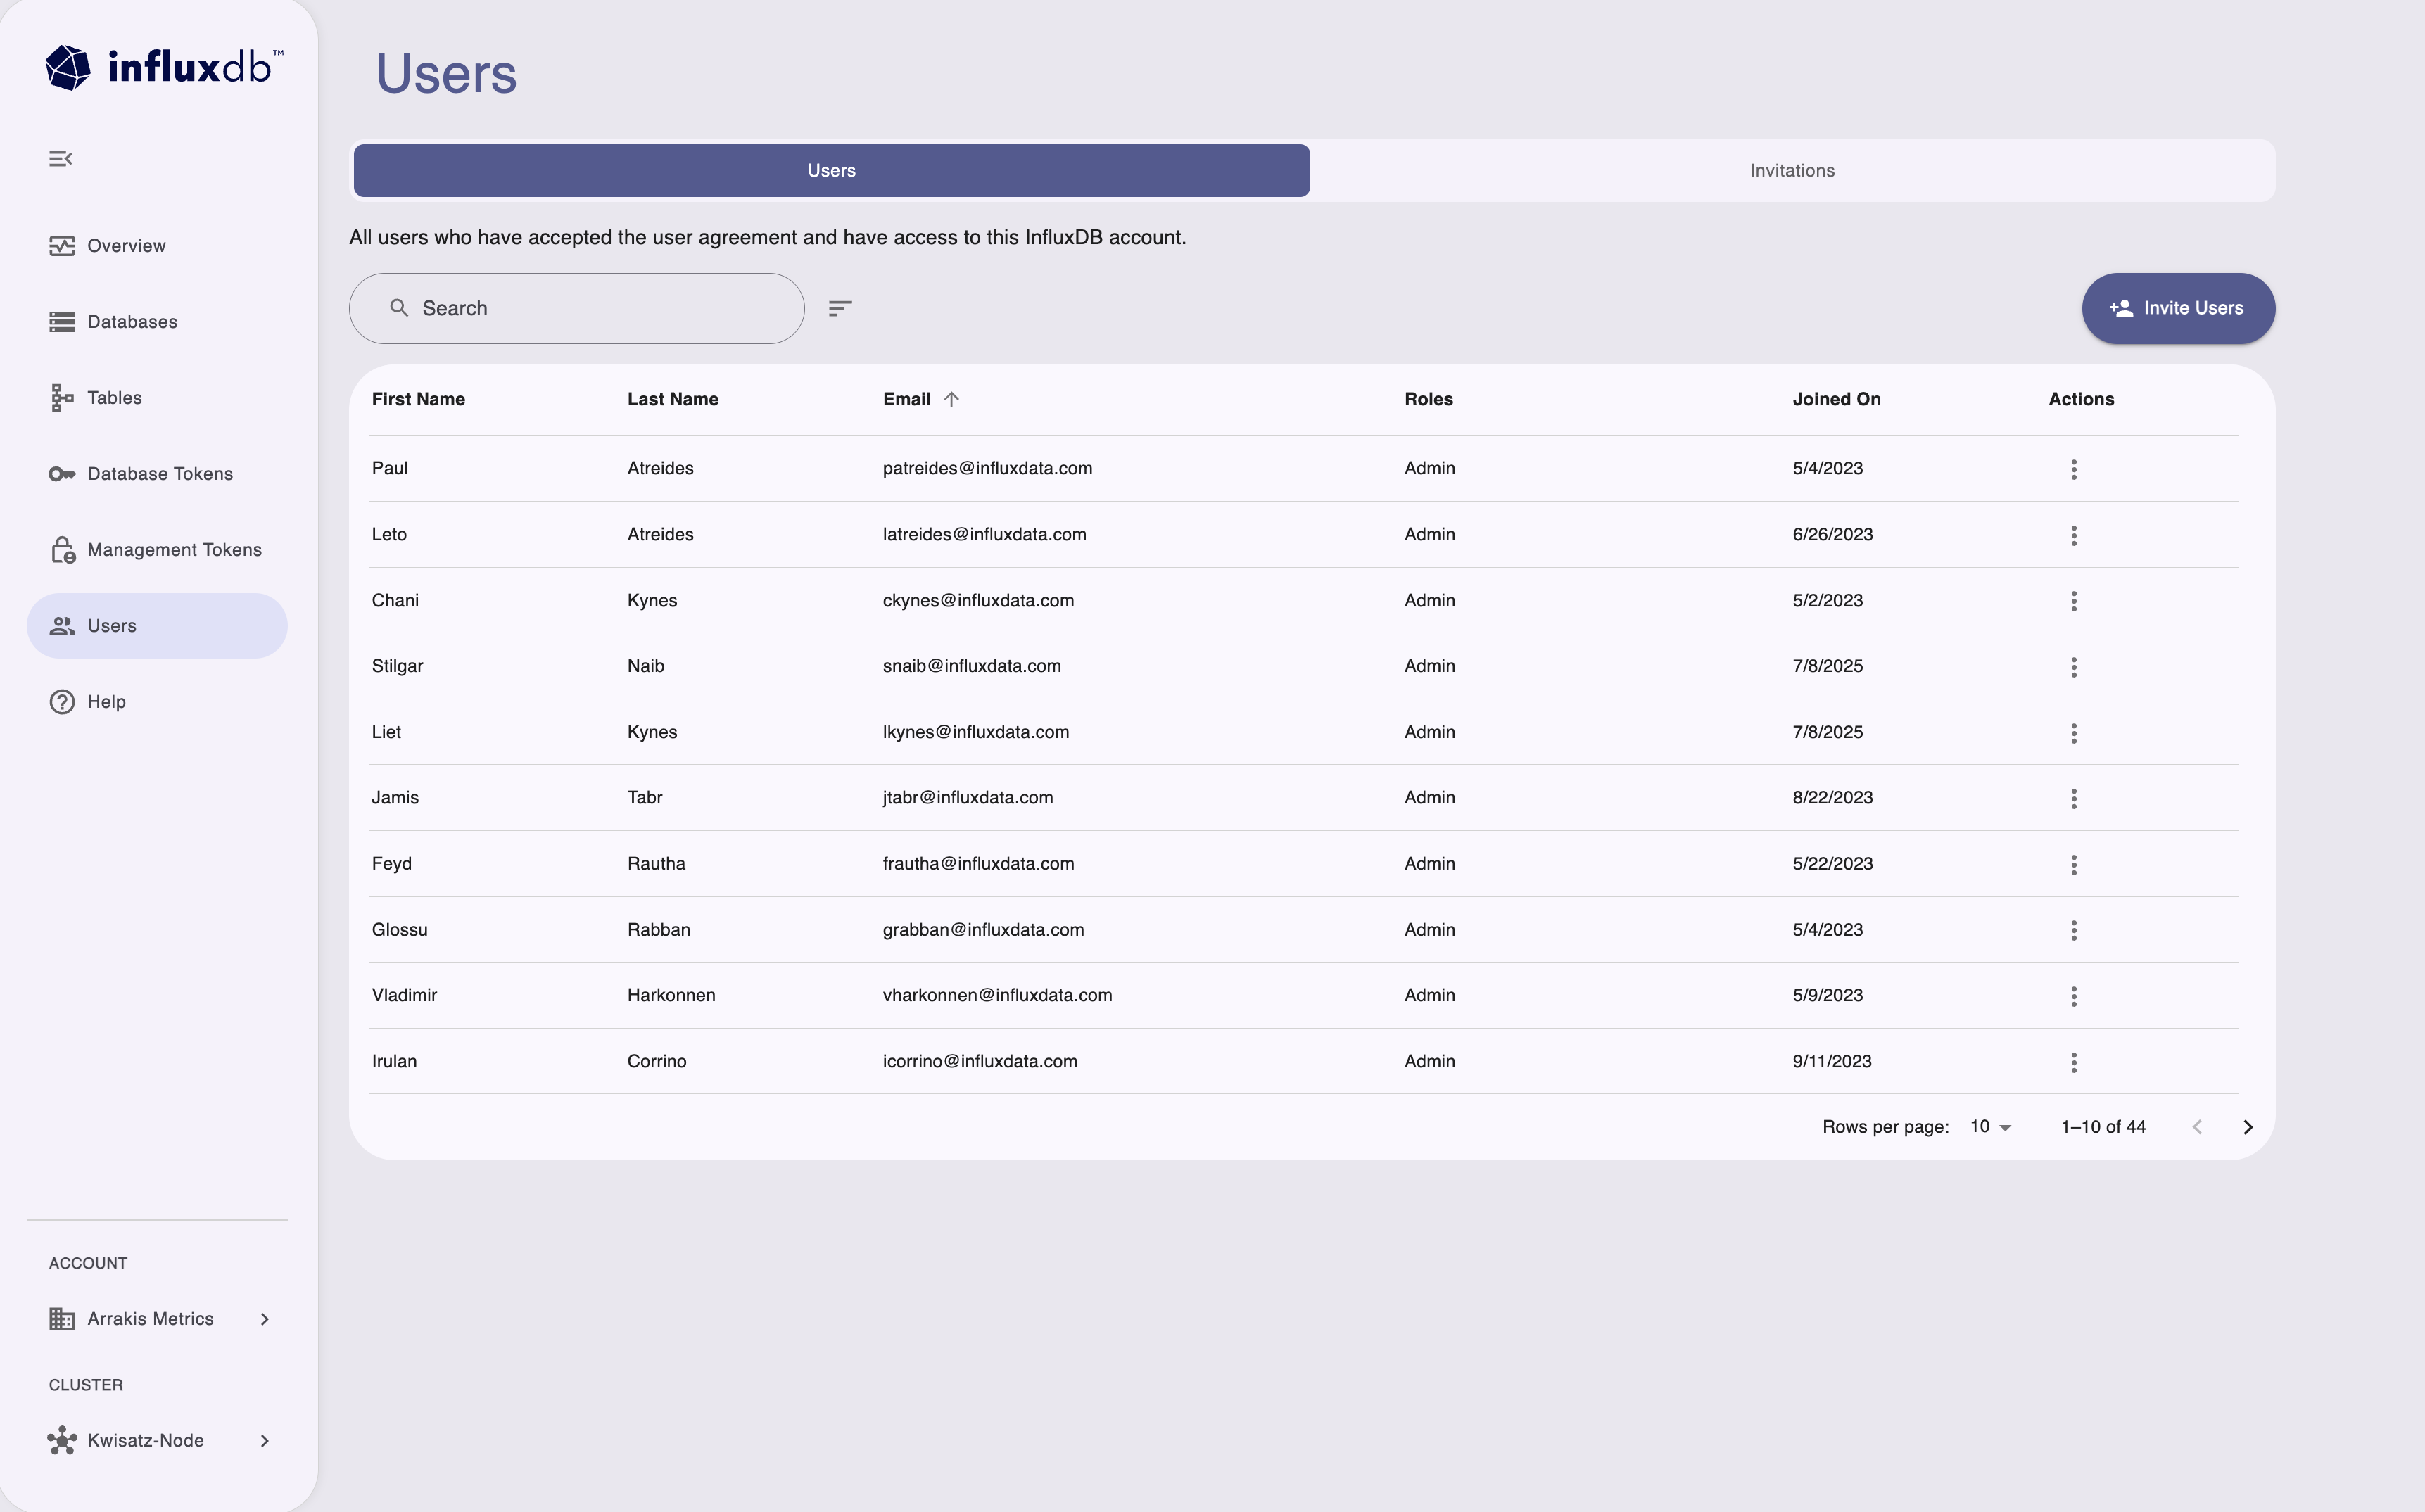
Task: Click the sort/filter icon beside the search bar
Action: tap(840, 308)
